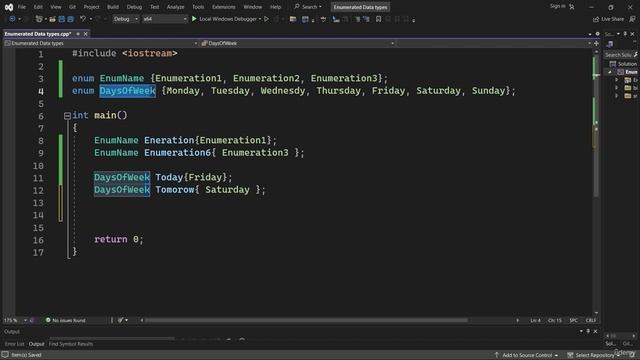Click the Solution Explorer switch views icon
The height and width of the screenshot is (360, 640).
(610, 44)
